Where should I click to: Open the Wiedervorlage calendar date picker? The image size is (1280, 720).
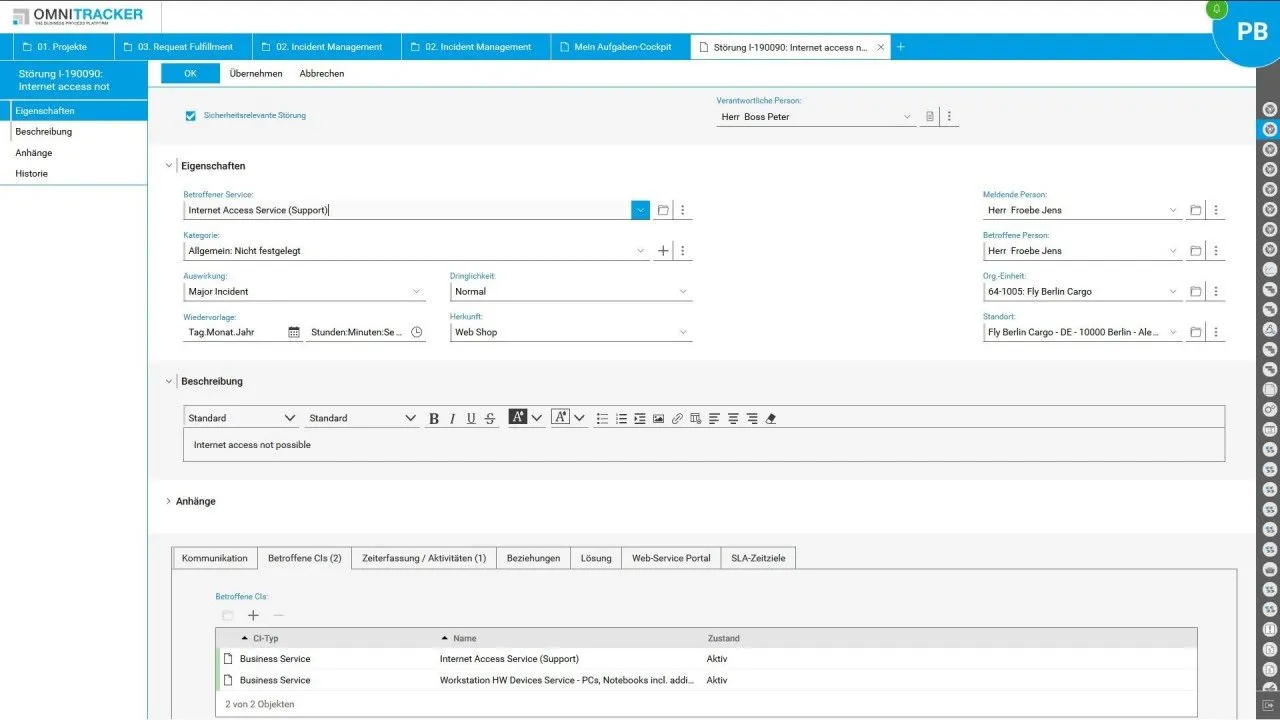coord(294,332)
